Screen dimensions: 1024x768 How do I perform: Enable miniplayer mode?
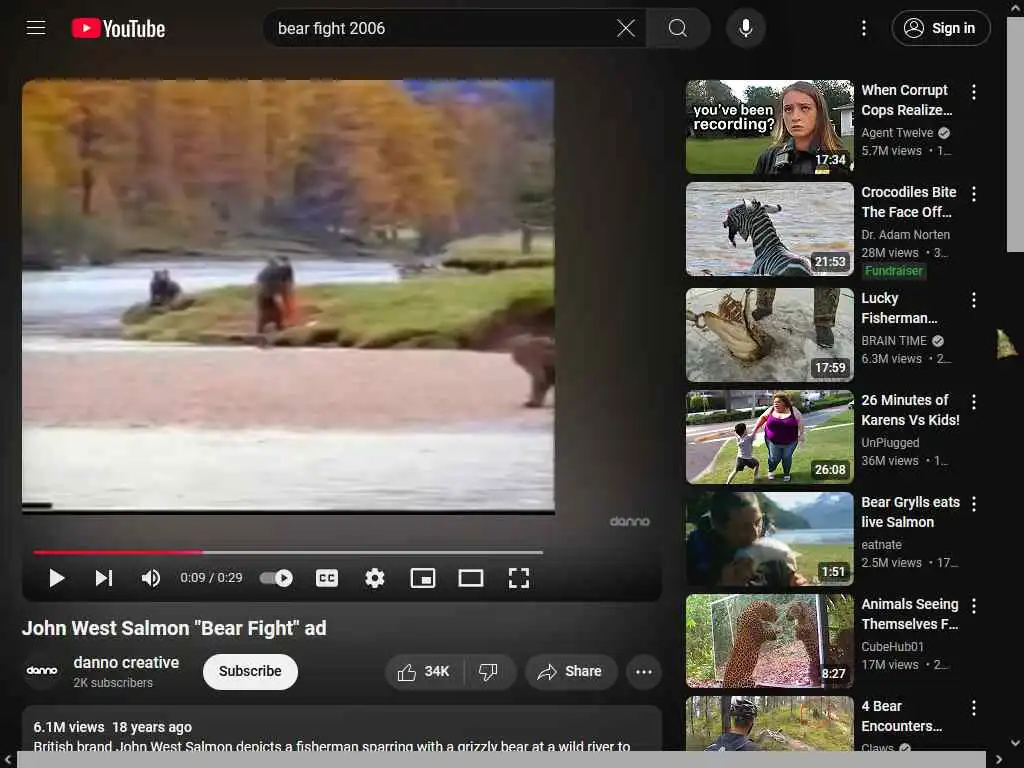pos(423,578)
